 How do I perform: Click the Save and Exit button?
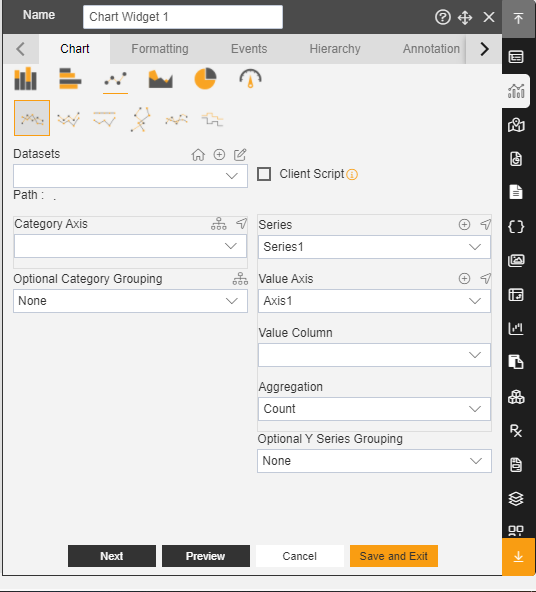pyautogui.click(x=394, y=556)
